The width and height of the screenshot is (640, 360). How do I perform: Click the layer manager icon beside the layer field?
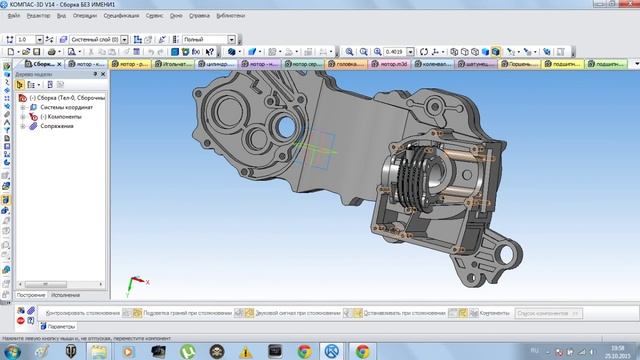[x=63, y=40]
